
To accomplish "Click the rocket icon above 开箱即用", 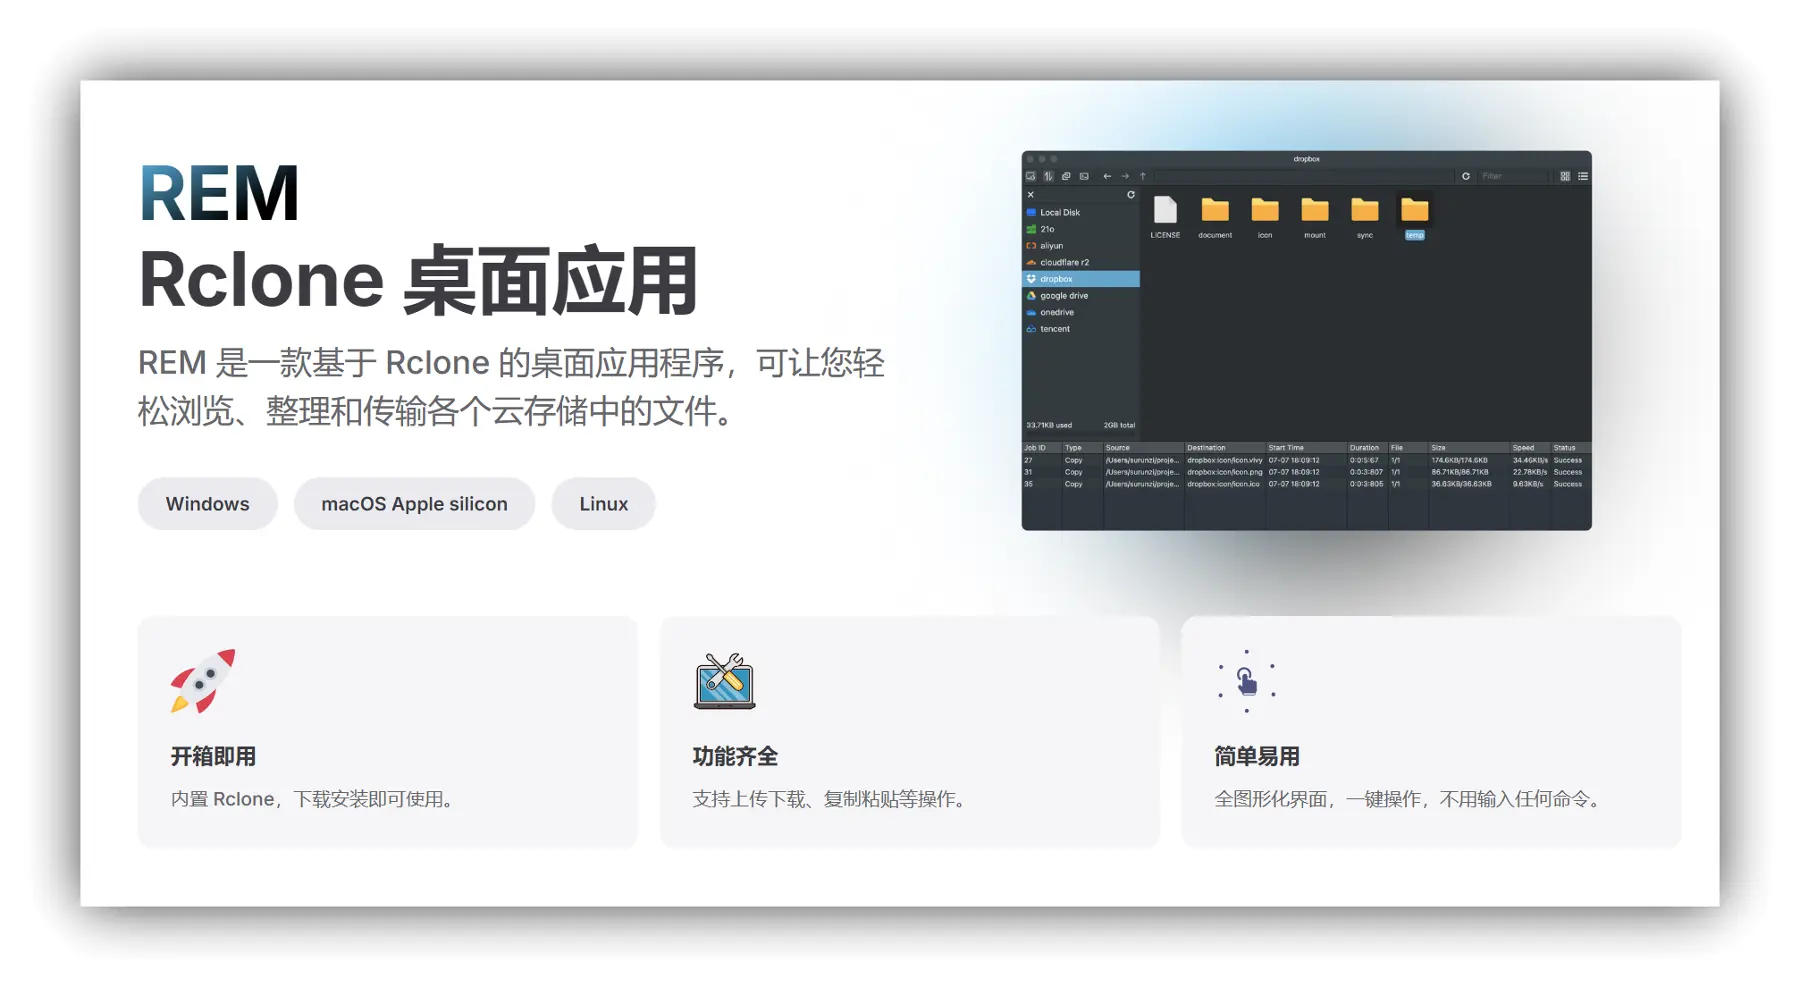I will point(203,681).
